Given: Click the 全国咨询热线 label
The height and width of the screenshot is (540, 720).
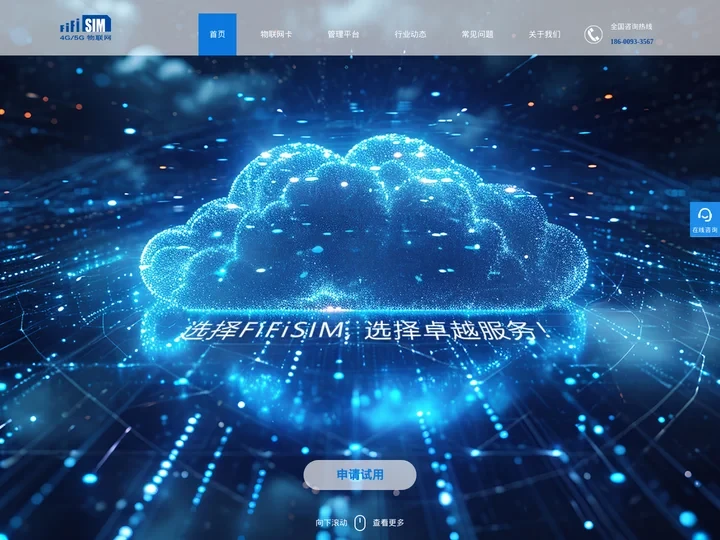Looking at the screenshot, I should click(631, 27).
